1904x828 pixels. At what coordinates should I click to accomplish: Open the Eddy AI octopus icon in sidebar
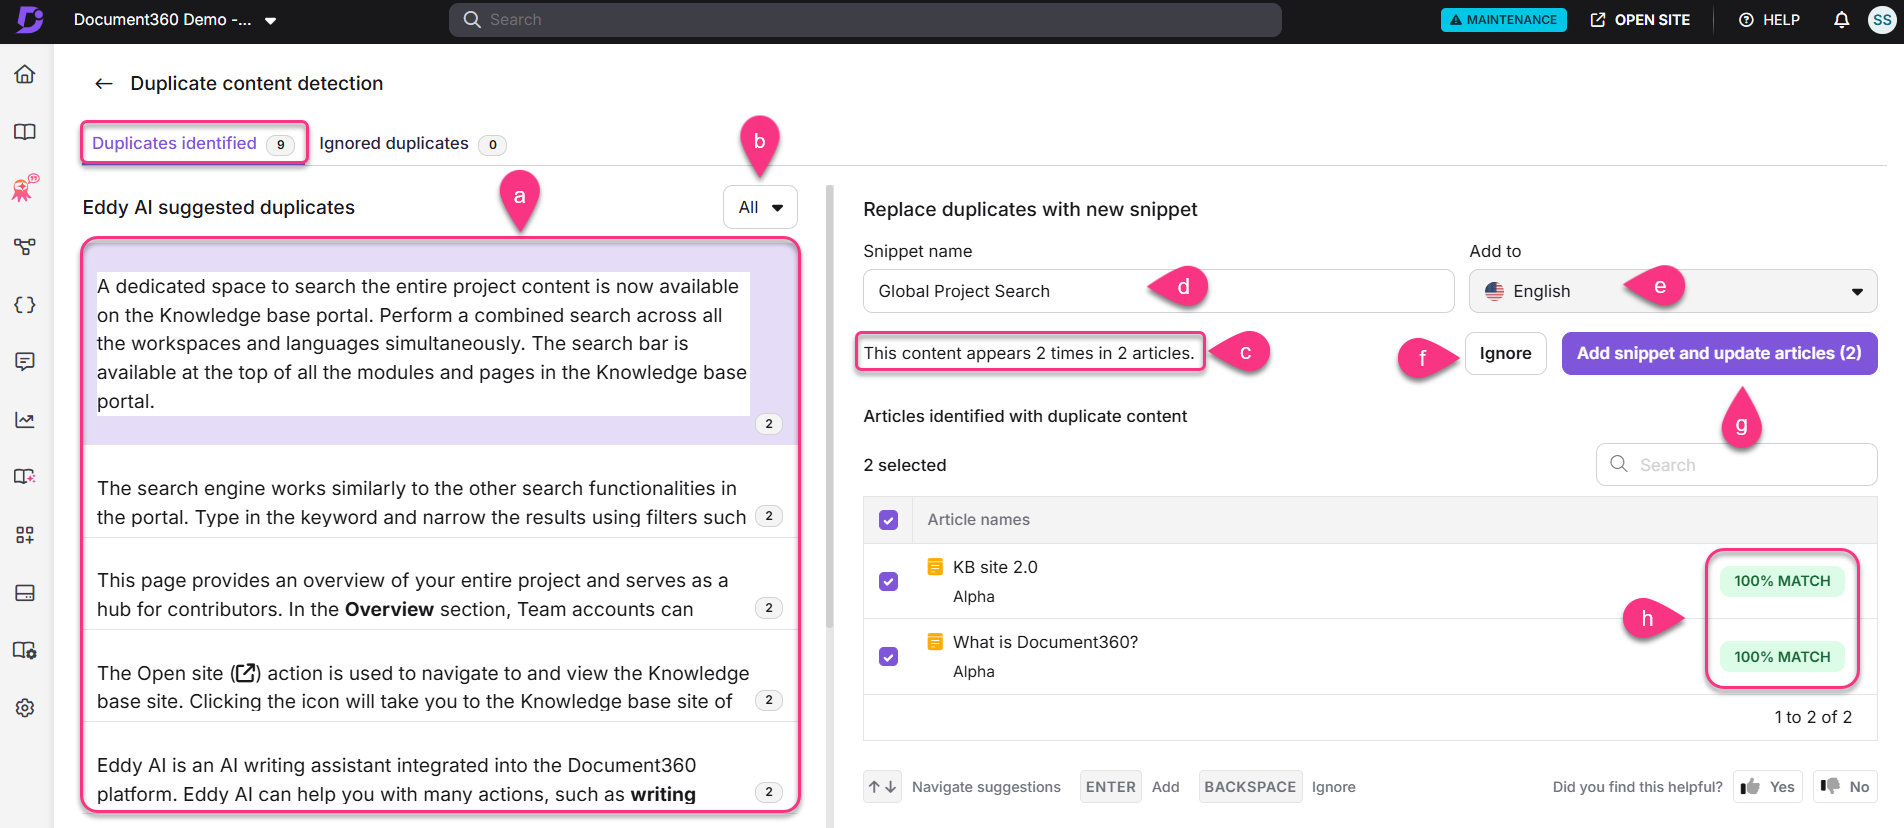25,187
